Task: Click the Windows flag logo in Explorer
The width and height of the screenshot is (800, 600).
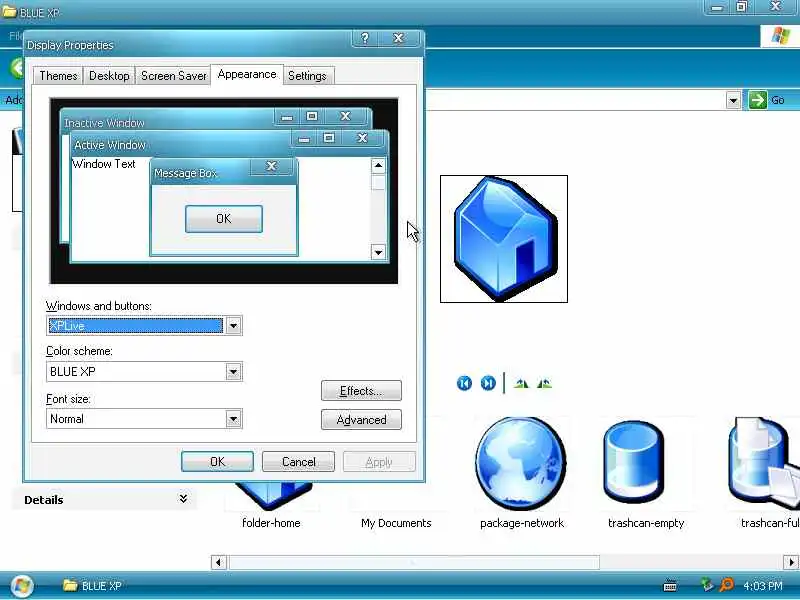Action: pyautogui.click(x=780, y=36)
